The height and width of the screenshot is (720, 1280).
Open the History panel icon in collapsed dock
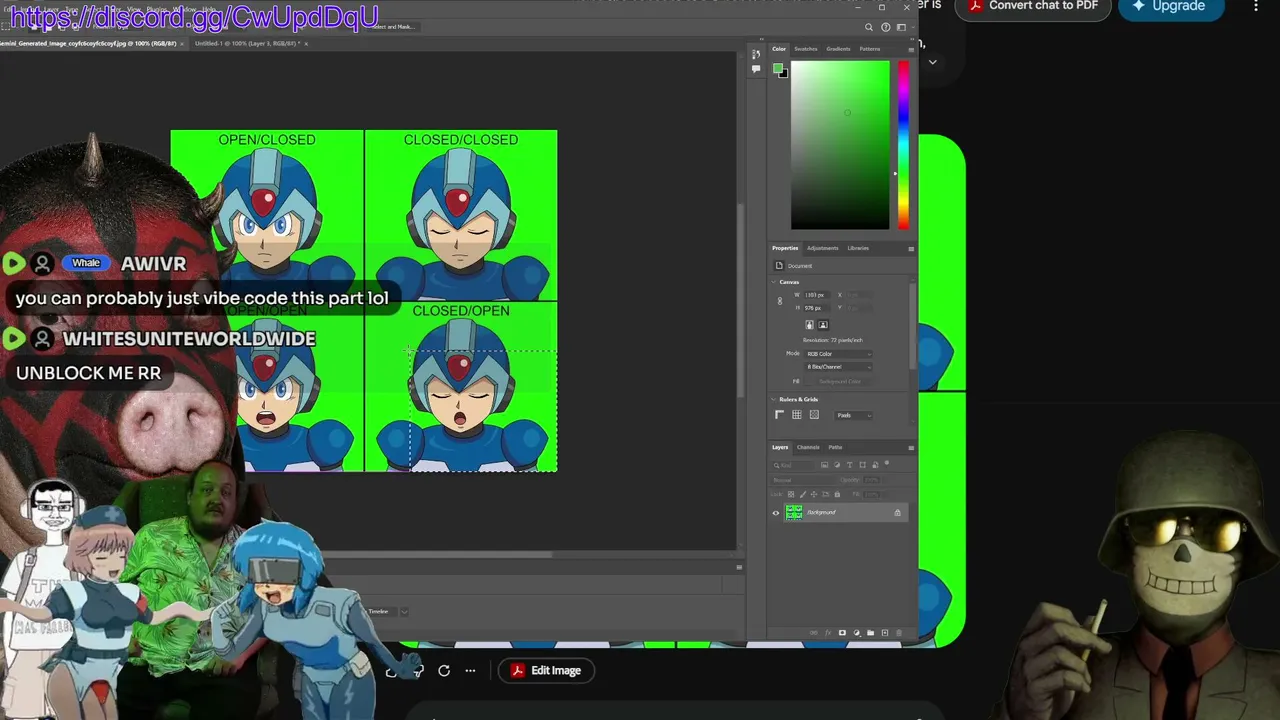click(x=756, y=55)
